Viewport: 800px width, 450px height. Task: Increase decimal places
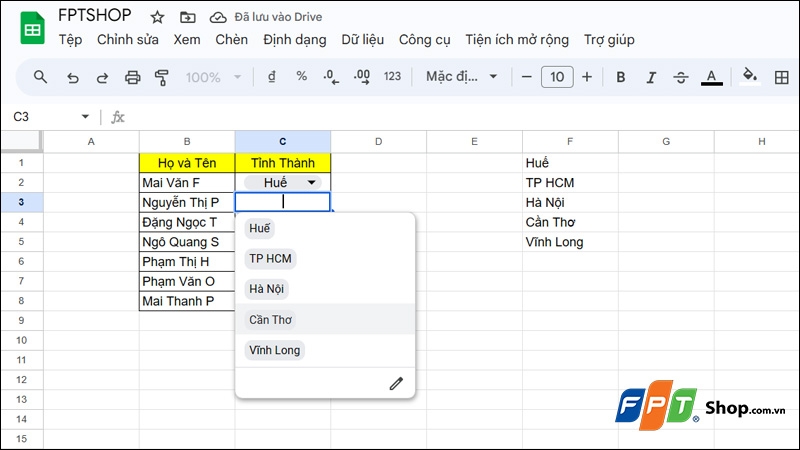pyautogui.click(x=362, y=77)
